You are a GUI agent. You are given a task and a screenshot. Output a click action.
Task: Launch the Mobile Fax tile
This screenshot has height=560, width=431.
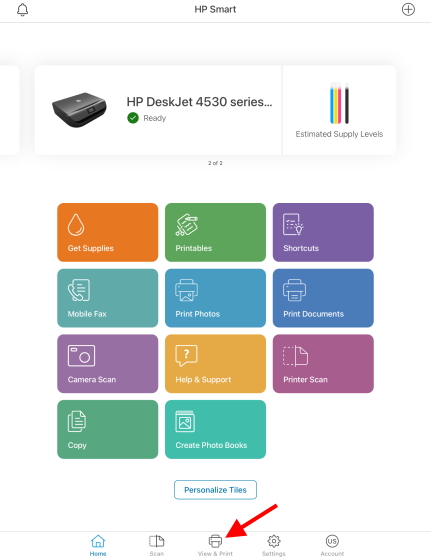click(107, 298)
